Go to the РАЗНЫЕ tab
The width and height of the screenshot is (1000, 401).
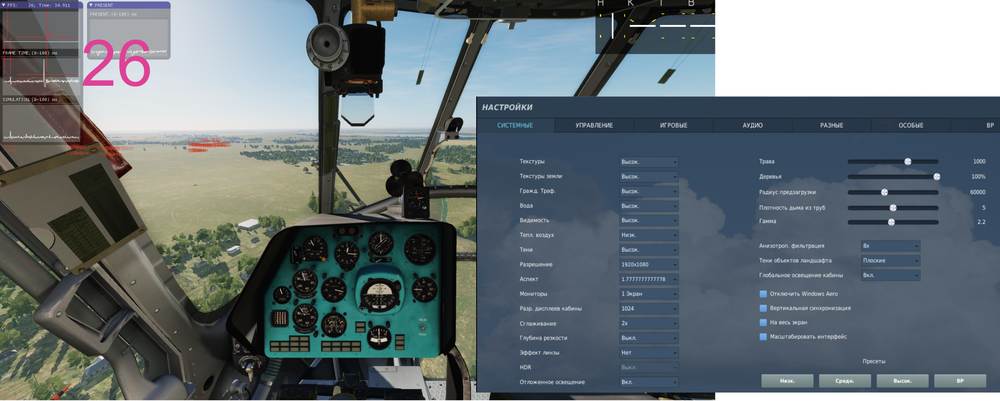tap(832, 126)
